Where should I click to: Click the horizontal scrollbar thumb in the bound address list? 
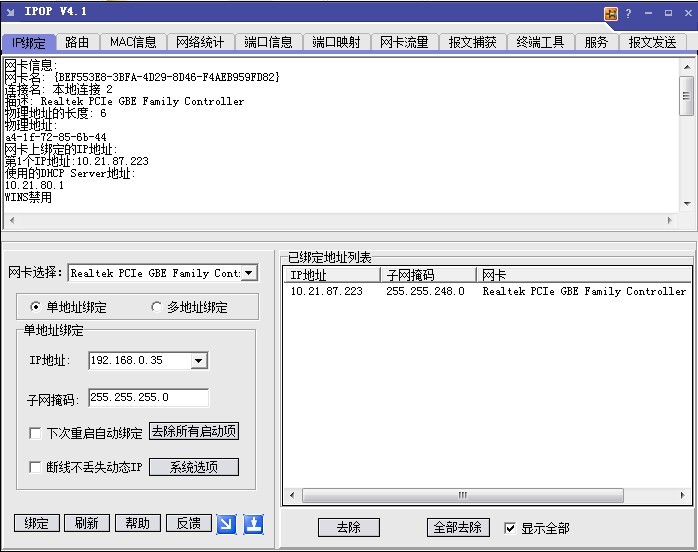(x=463, y=495)
